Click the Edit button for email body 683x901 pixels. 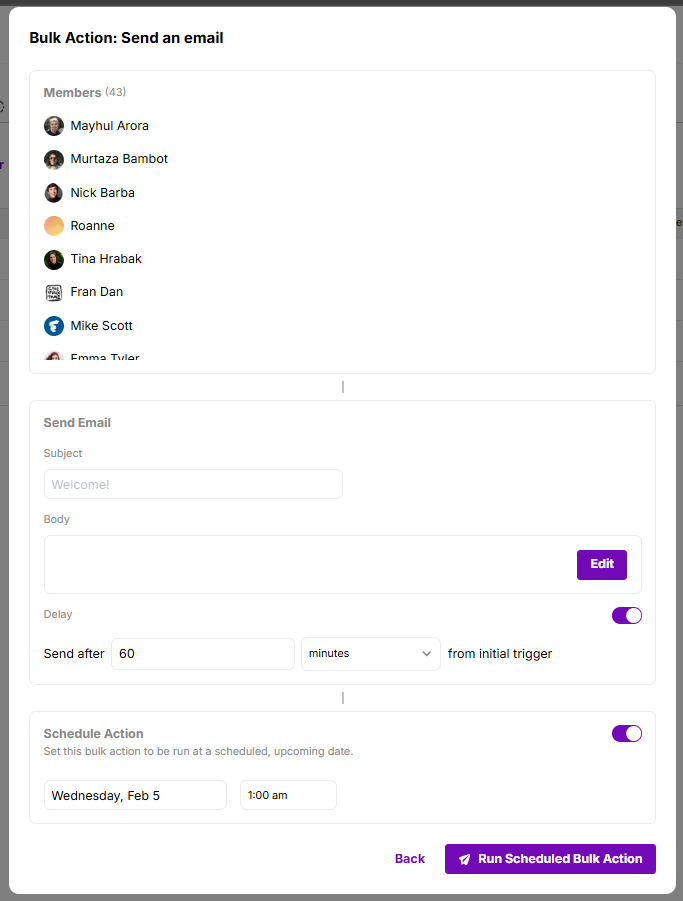(x=602, y=564)
